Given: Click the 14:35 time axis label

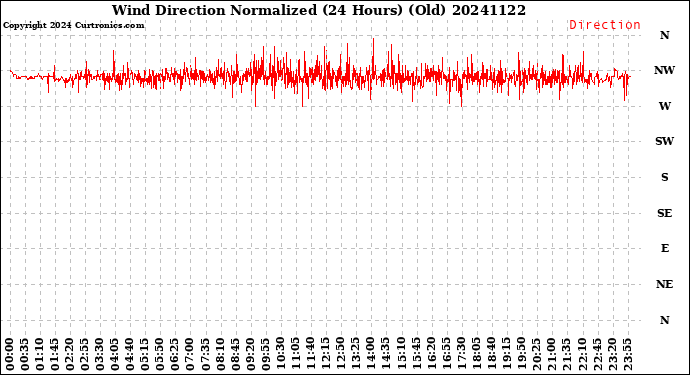Looking at the screenshot, I should pyautogui.click(x=386, y=355).
